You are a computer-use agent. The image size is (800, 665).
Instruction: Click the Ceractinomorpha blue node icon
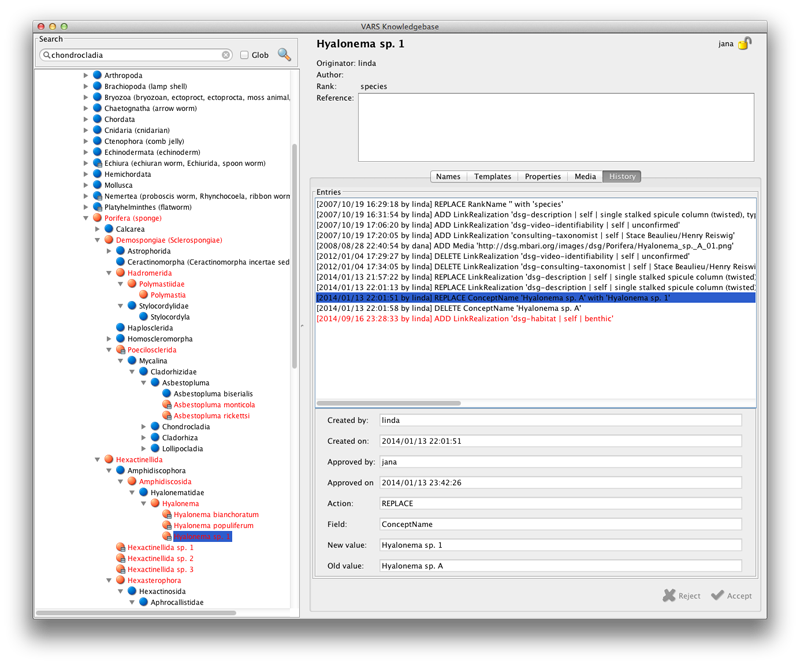120,262
